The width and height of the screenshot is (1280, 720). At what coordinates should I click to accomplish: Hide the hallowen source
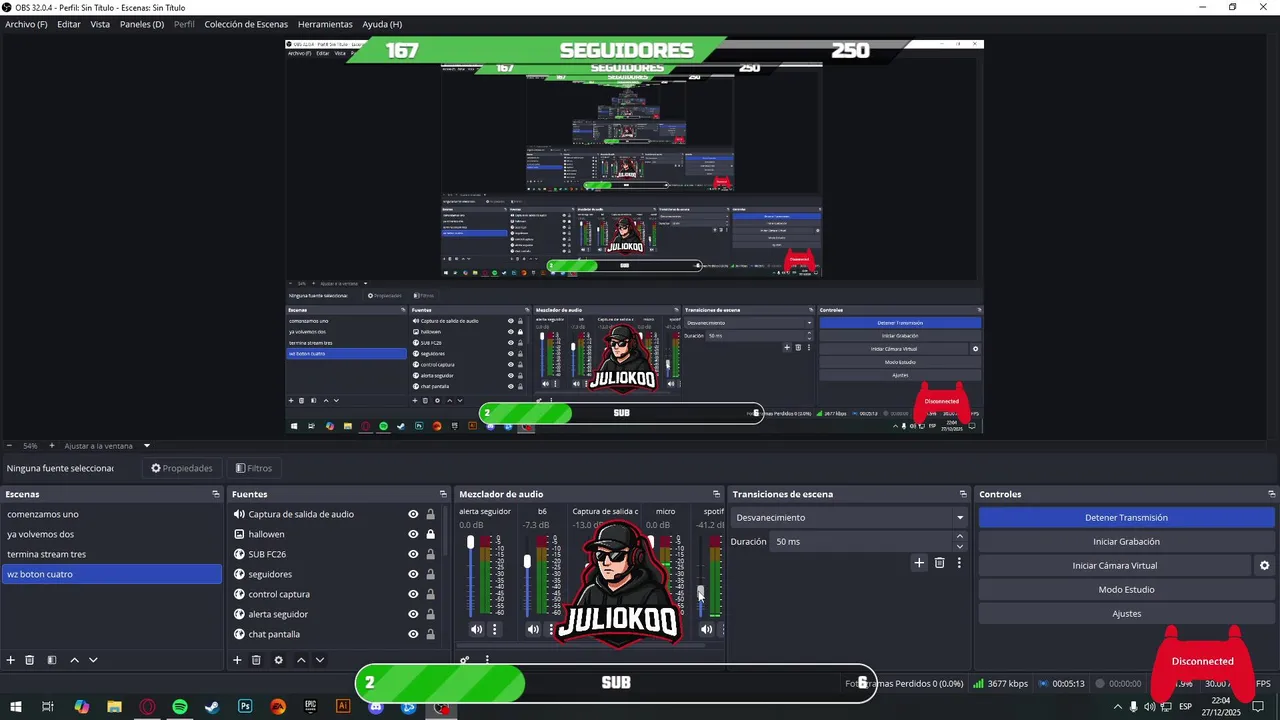click(413, 534)
